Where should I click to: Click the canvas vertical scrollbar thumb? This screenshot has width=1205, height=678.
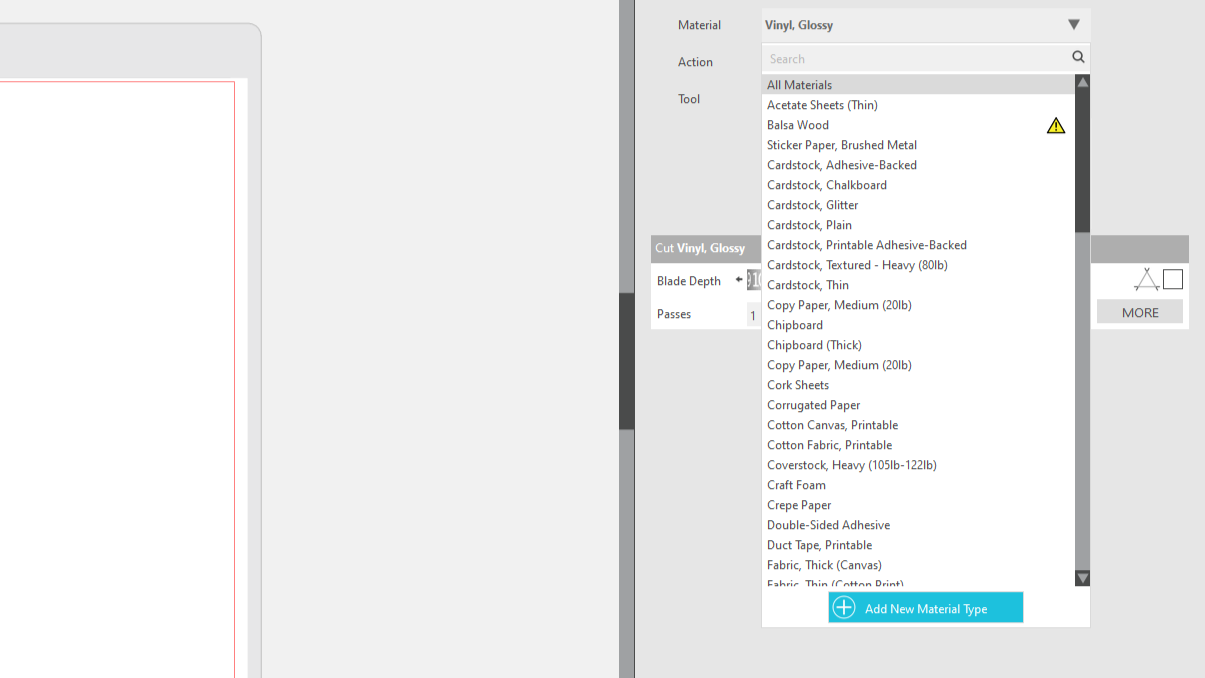pos(626,361)
